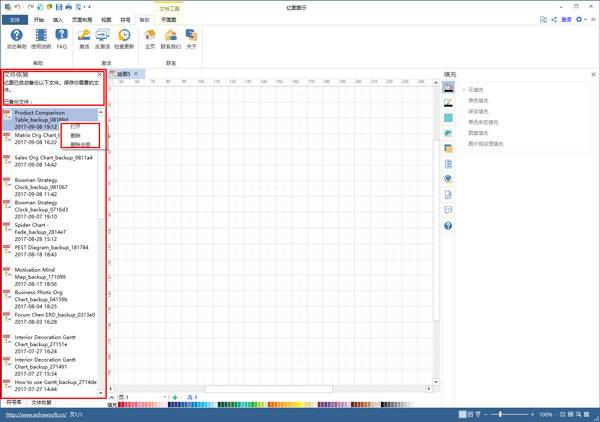Select 单色渐变填充 single color gradient option
The image size is (600, 422).
[x=483, y=122]
